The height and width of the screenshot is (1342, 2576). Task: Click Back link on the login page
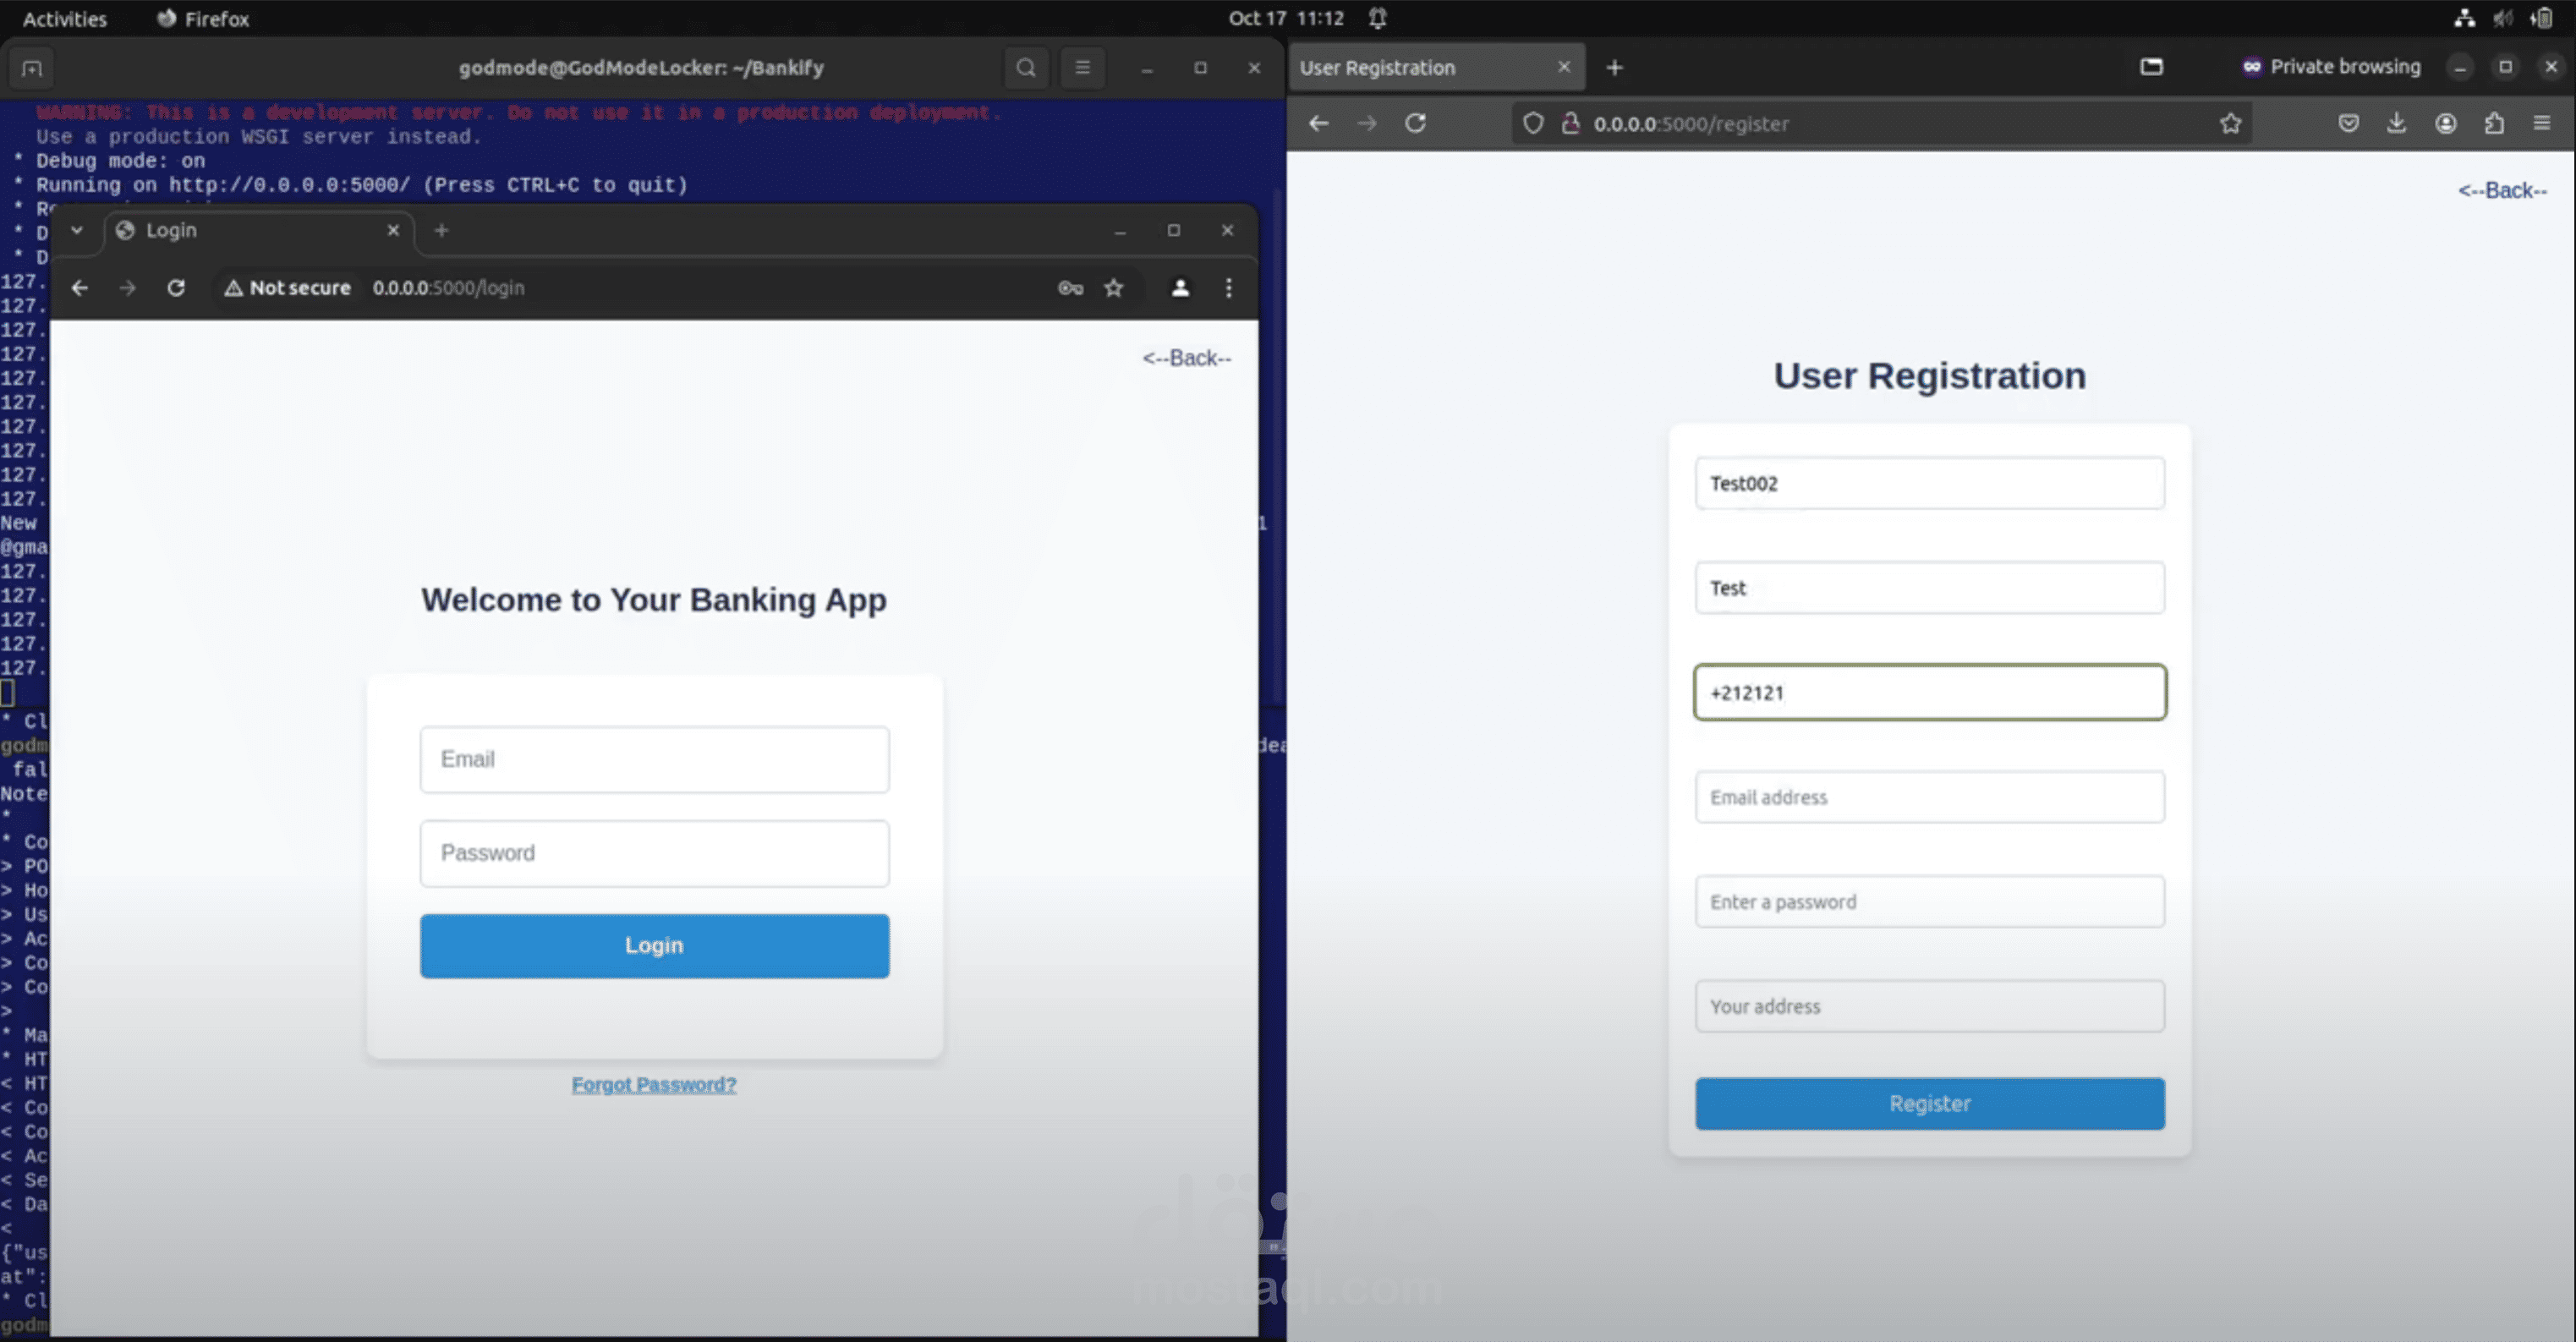(1187, 358)
